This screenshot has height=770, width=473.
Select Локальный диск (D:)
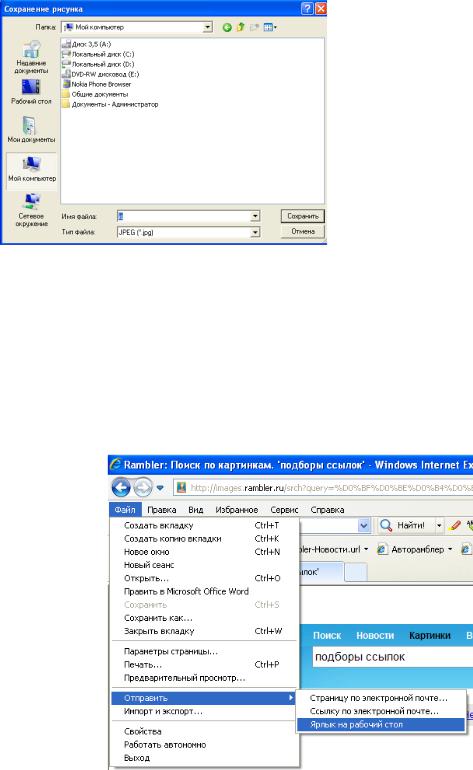98,64
